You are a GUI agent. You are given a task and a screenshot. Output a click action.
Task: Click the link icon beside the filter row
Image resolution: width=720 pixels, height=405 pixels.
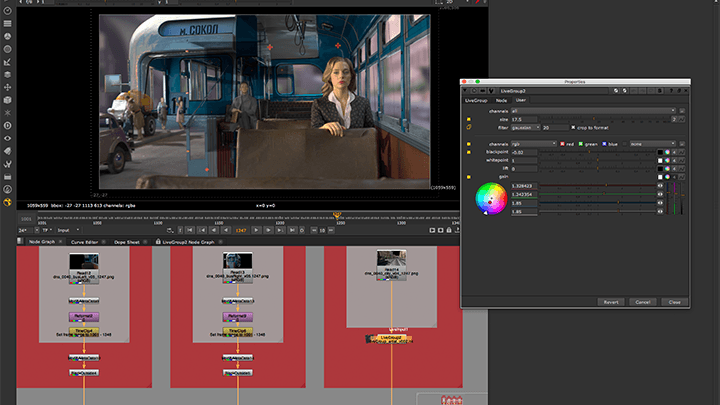click(469, 127)
